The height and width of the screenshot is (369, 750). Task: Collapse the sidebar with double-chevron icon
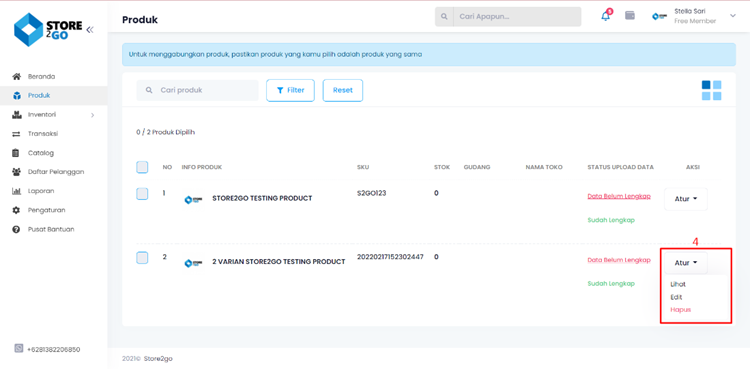90,30
